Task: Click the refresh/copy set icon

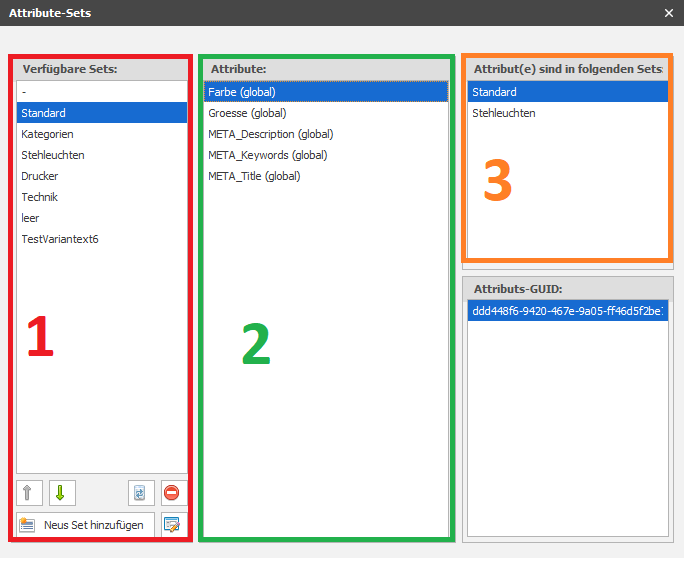Action: [141, 494]
